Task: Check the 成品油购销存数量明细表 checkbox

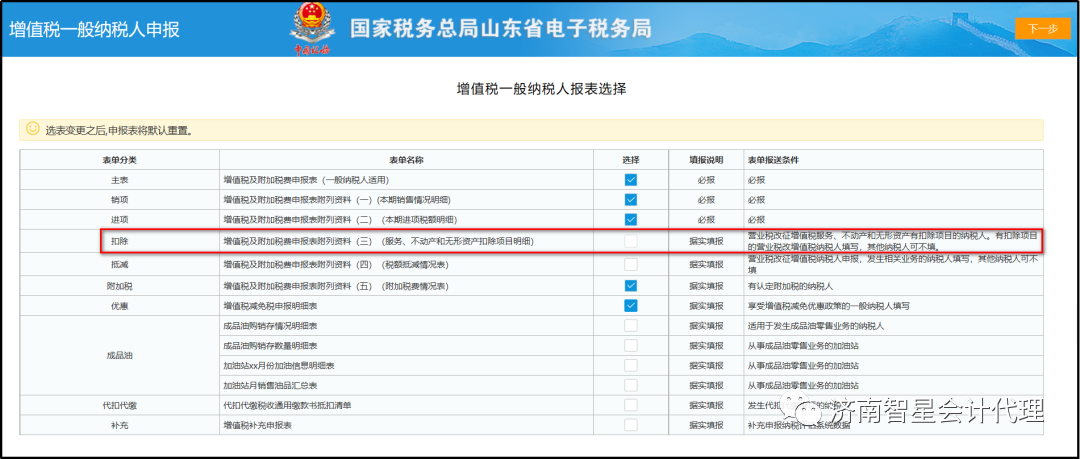Action: (x=631, y=345)
